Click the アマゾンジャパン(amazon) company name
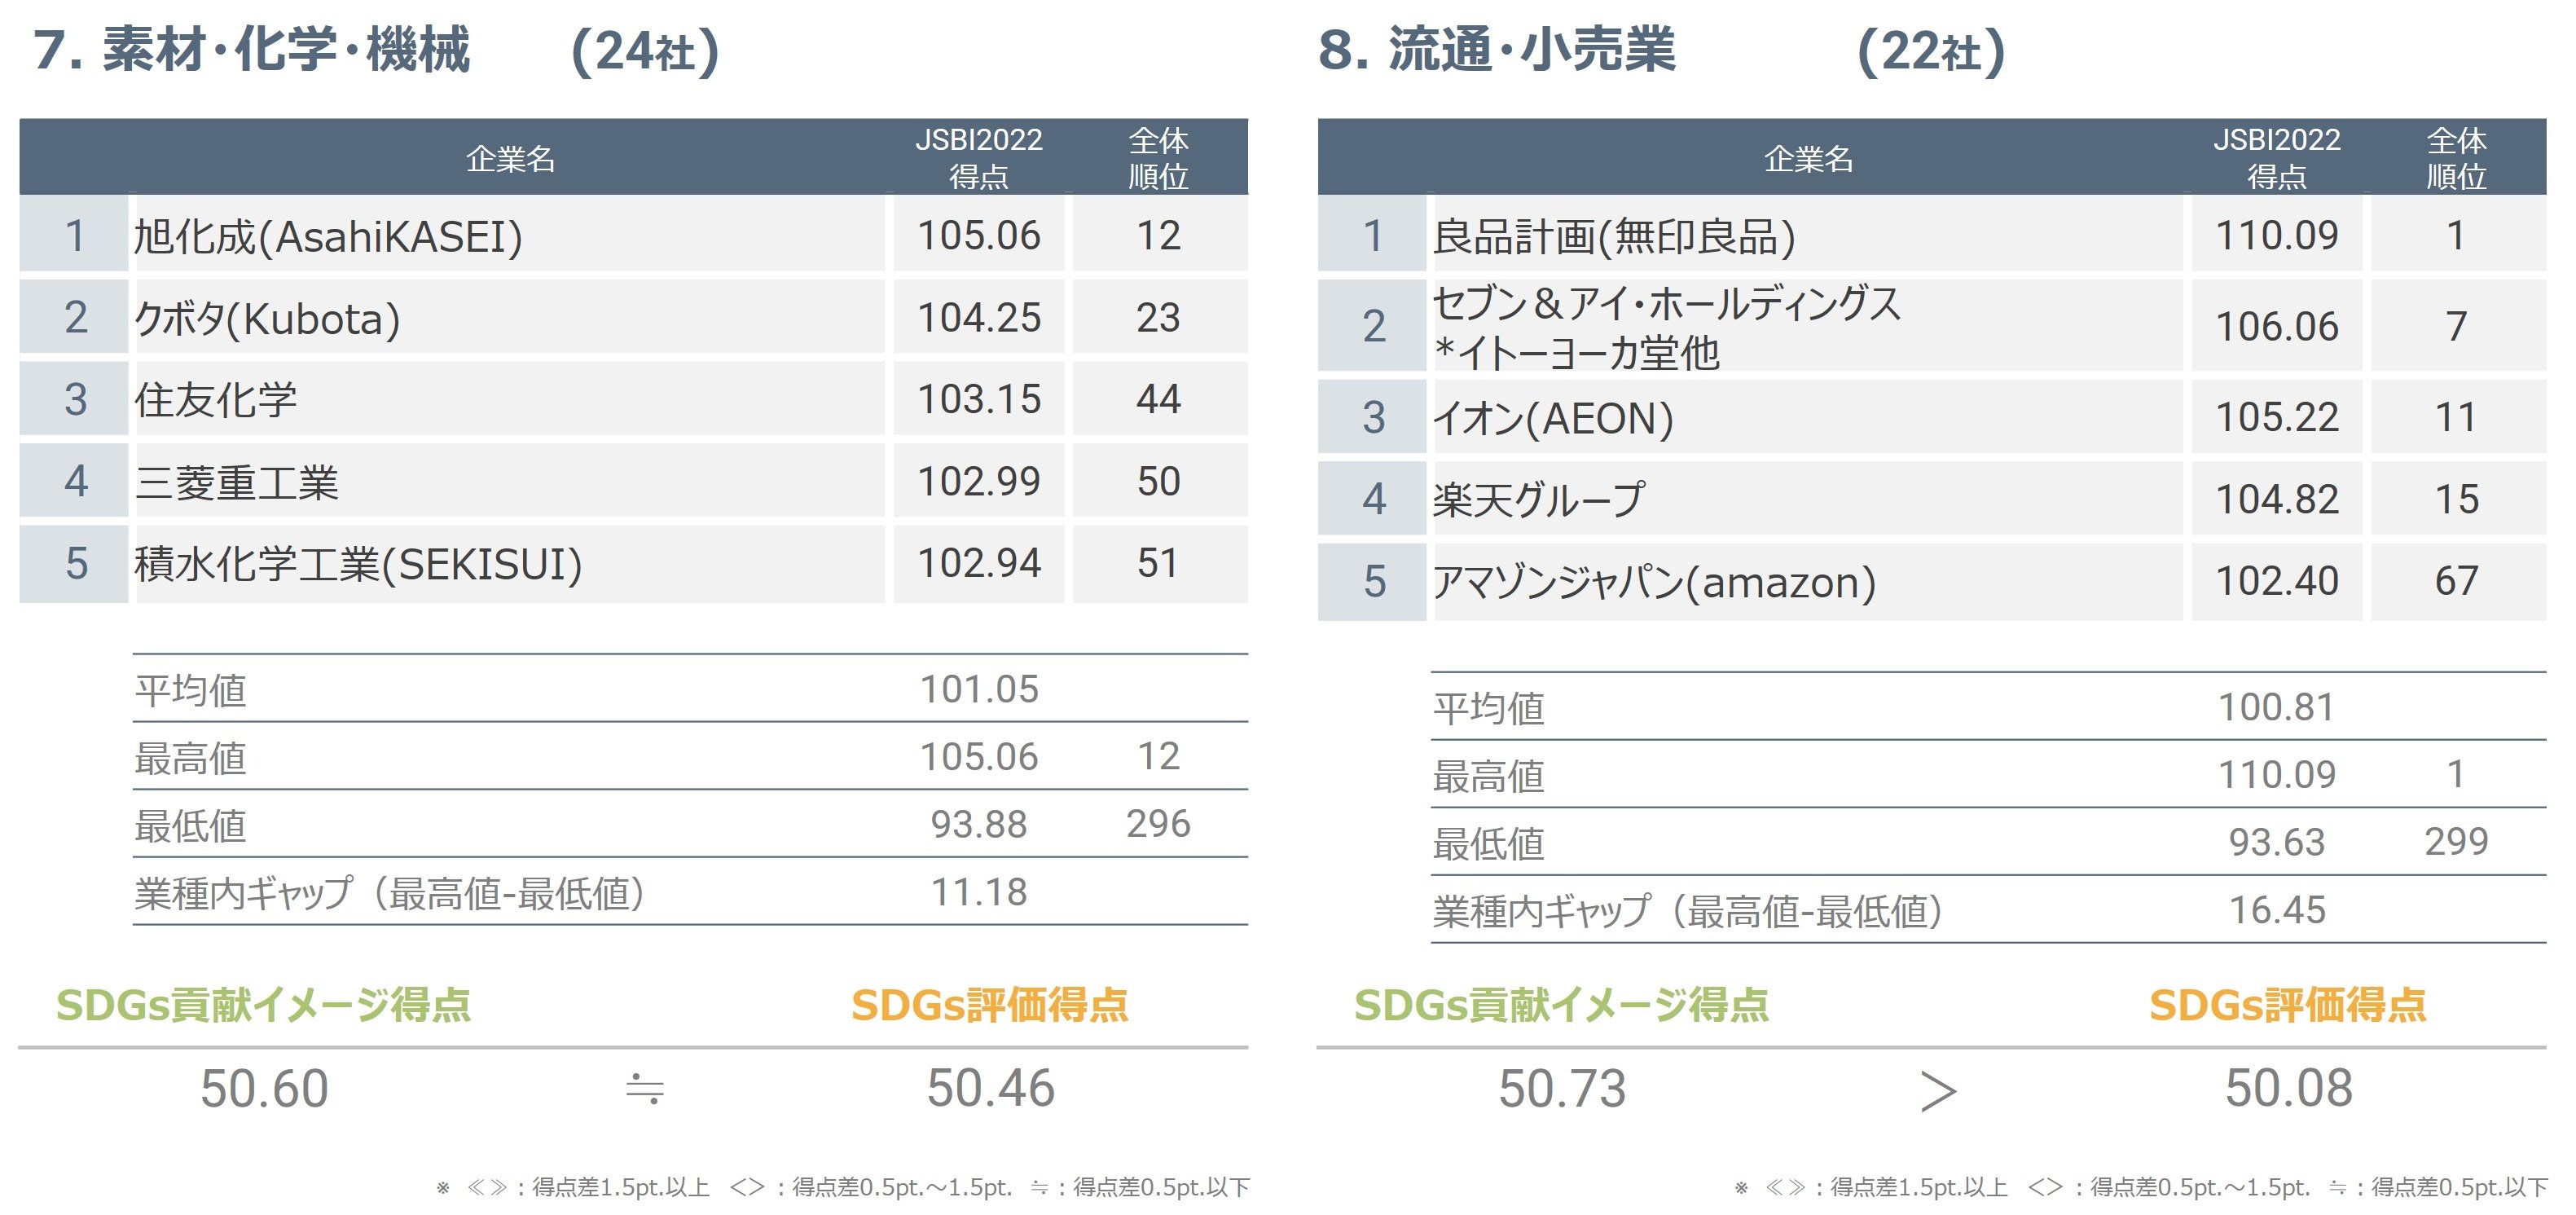 (1654, 582)
